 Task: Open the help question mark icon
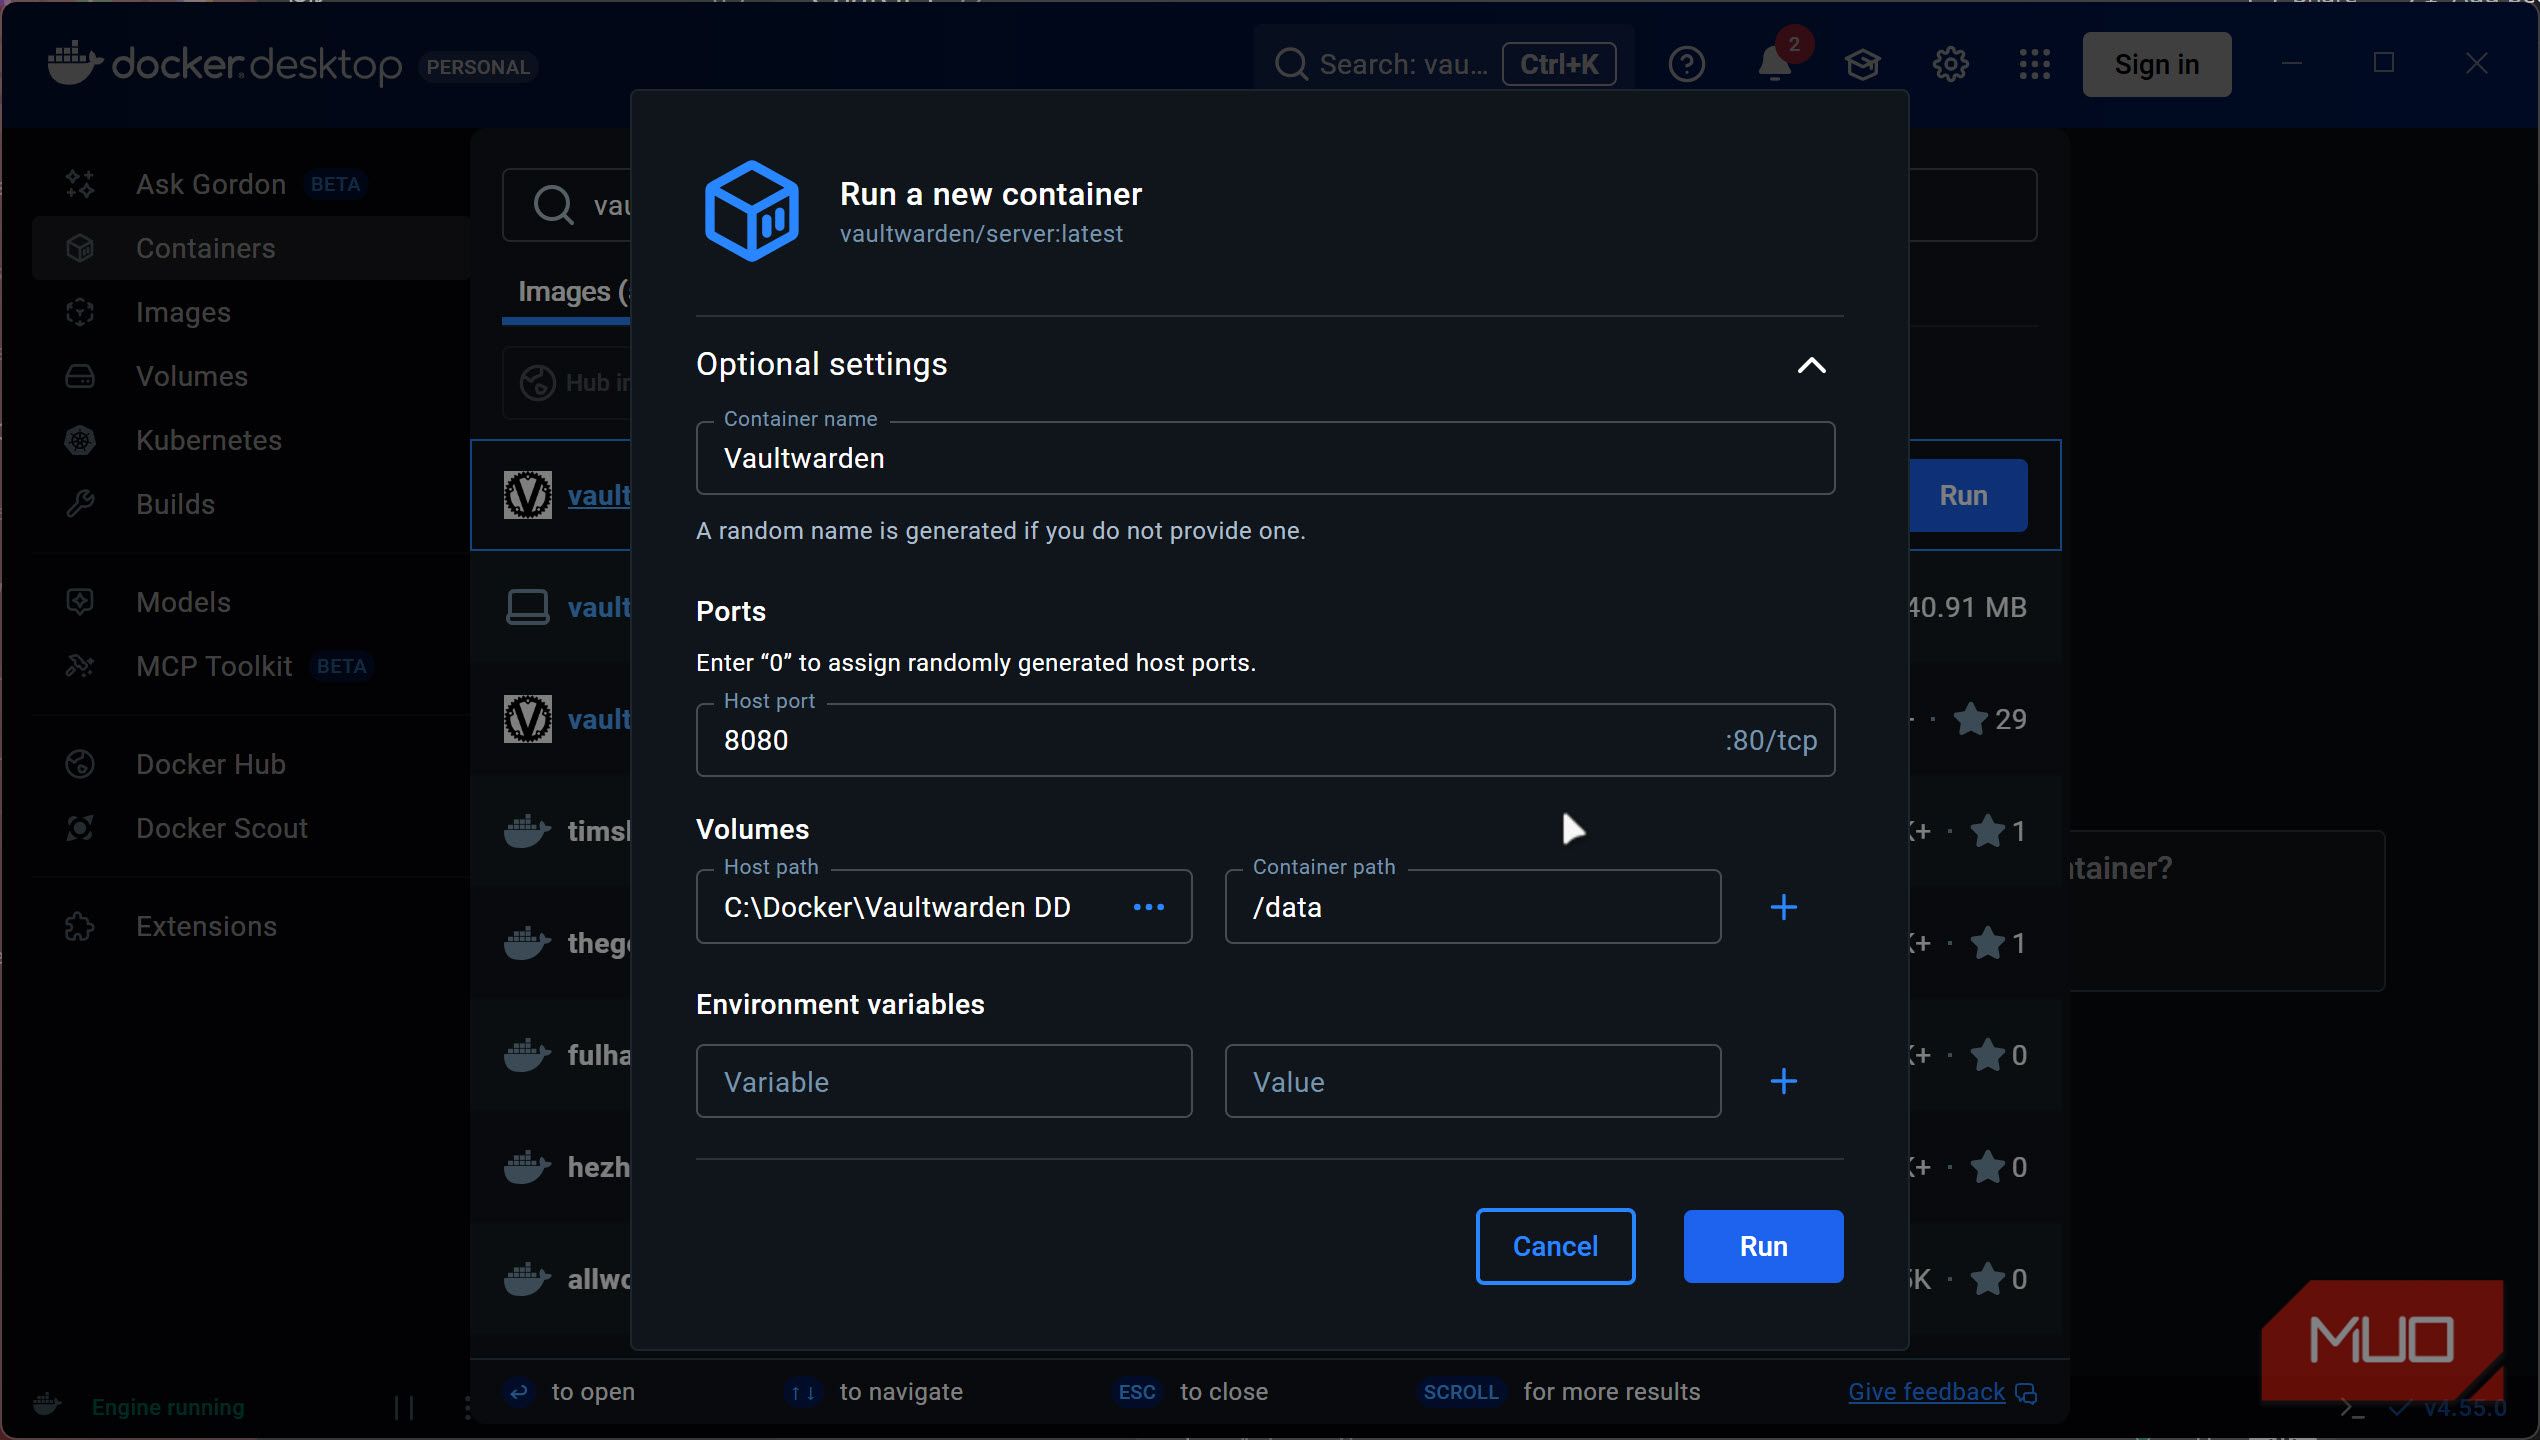pos(1686,64)
